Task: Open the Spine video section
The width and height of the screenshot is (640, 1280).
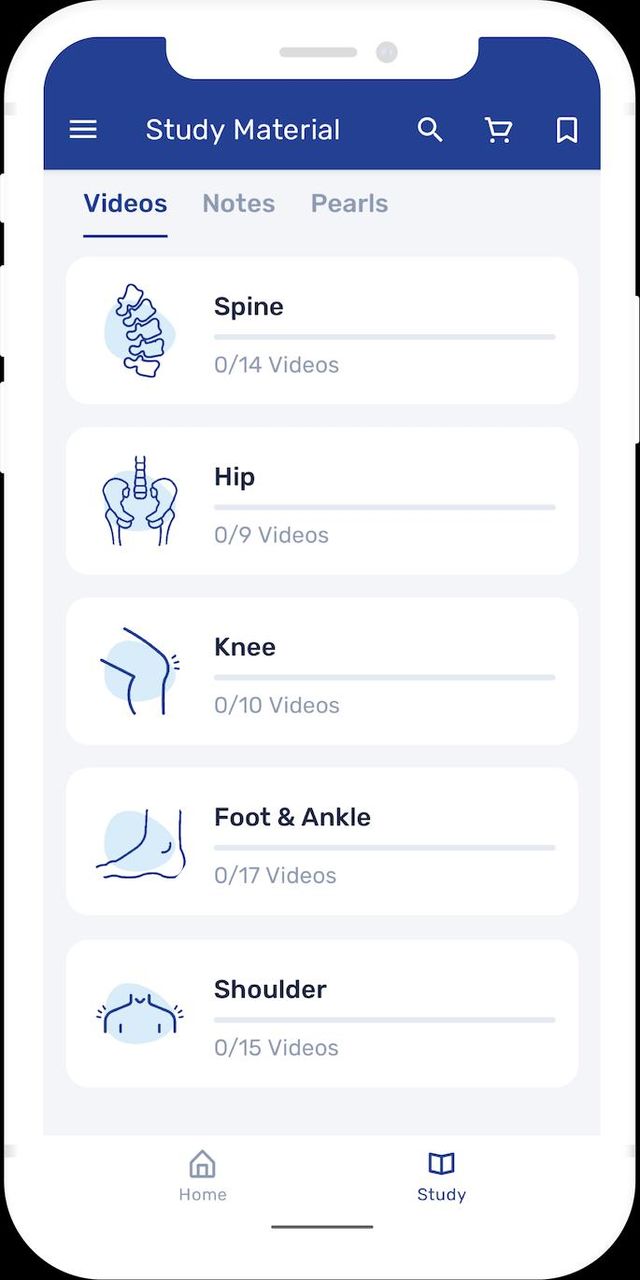Action: [x=320, y=330]
